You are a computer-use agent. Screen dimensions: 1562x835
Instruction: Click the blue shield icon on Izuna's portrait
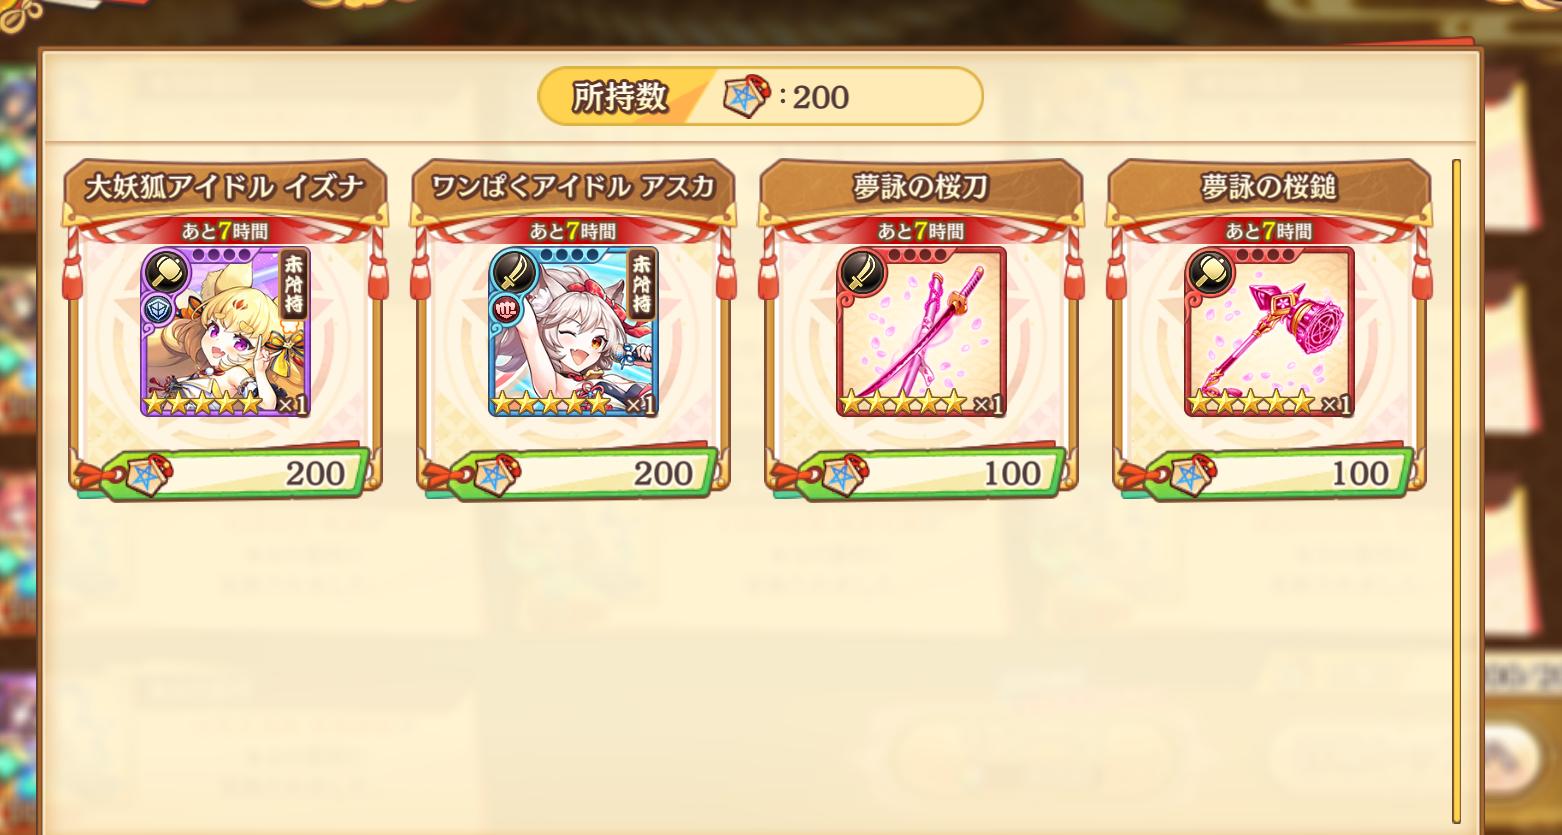pos(158,309)
